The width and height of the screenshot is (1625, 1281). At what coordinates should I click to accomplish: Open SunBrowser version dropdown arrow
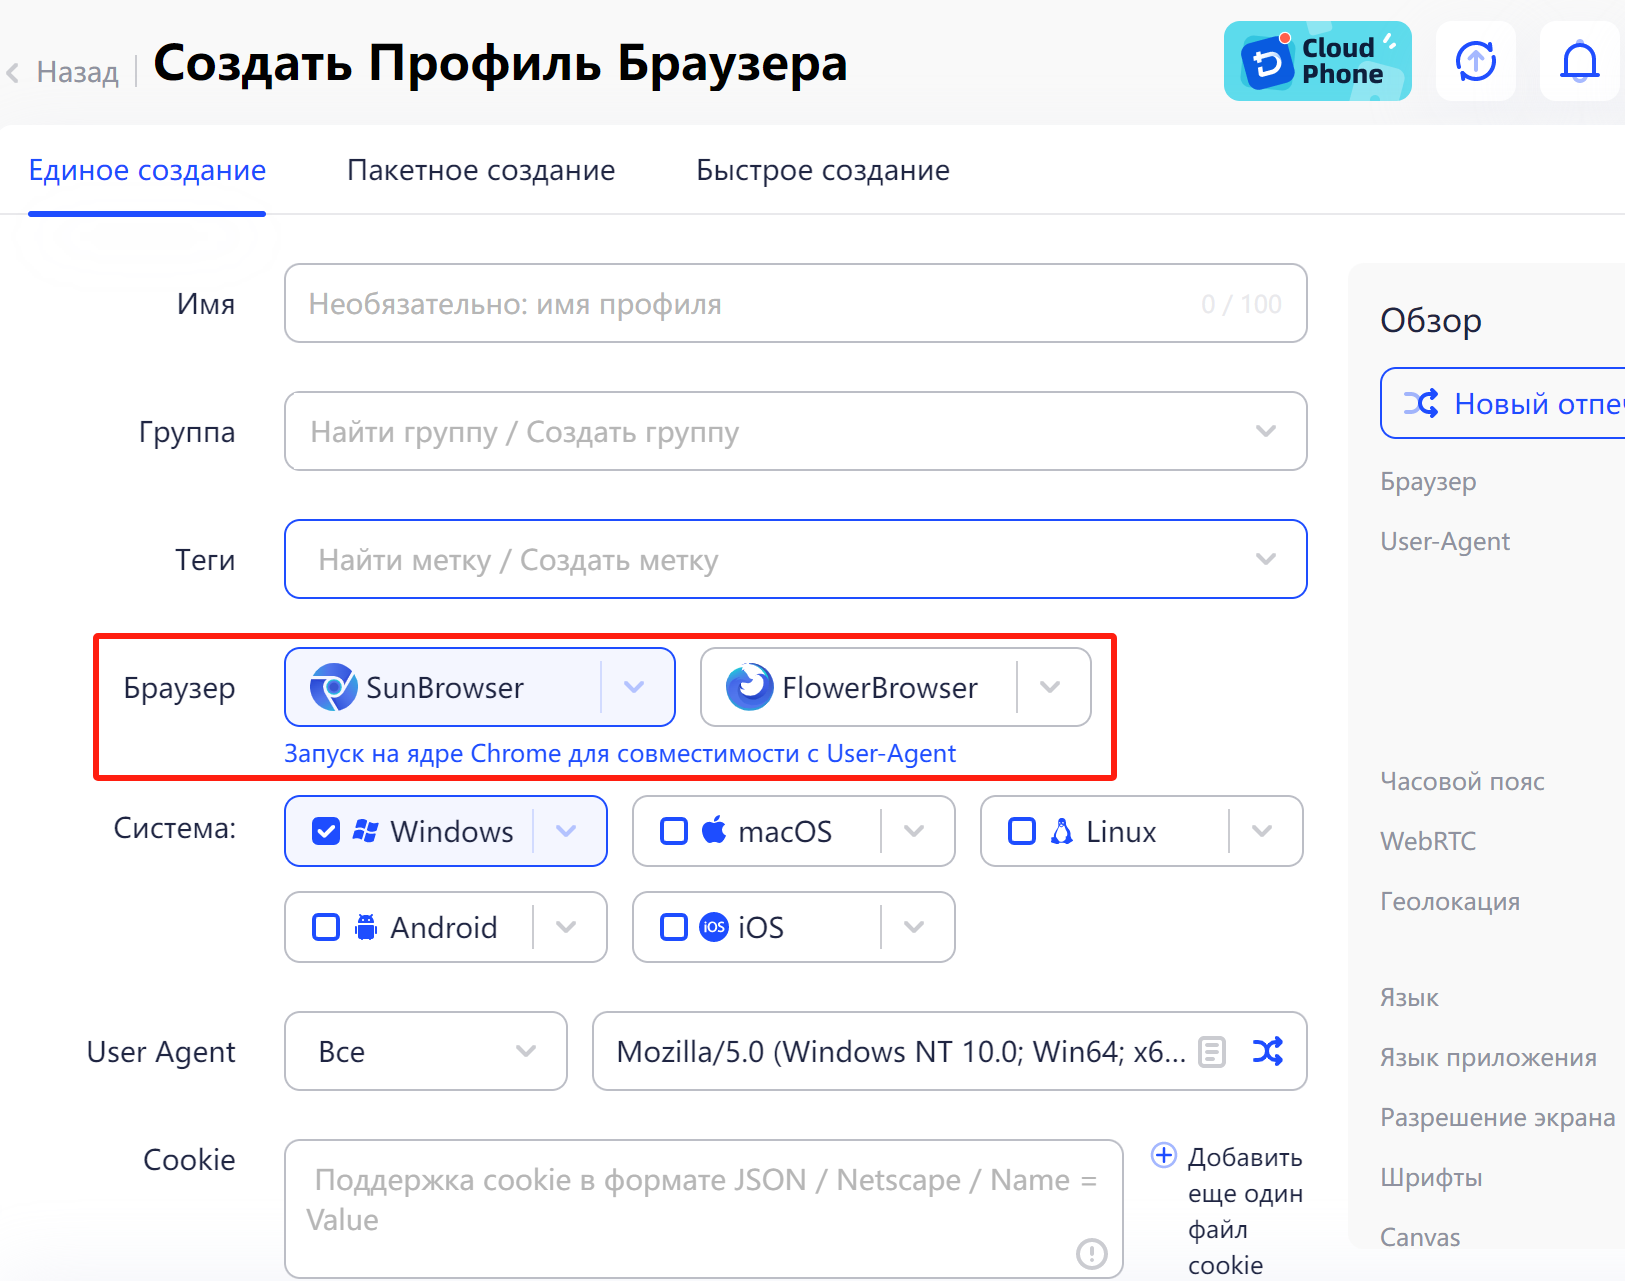tap(634, 687)
